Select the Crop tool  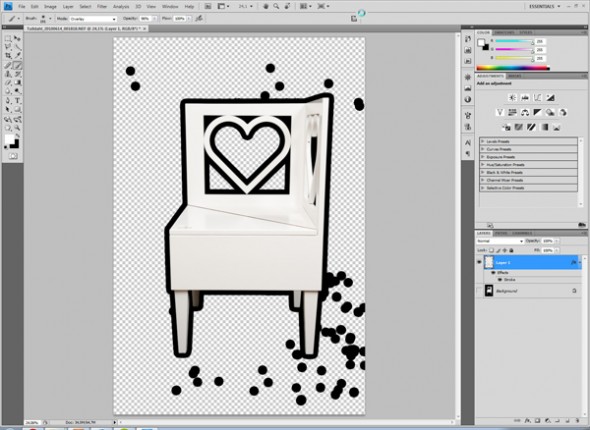[8, 56]
